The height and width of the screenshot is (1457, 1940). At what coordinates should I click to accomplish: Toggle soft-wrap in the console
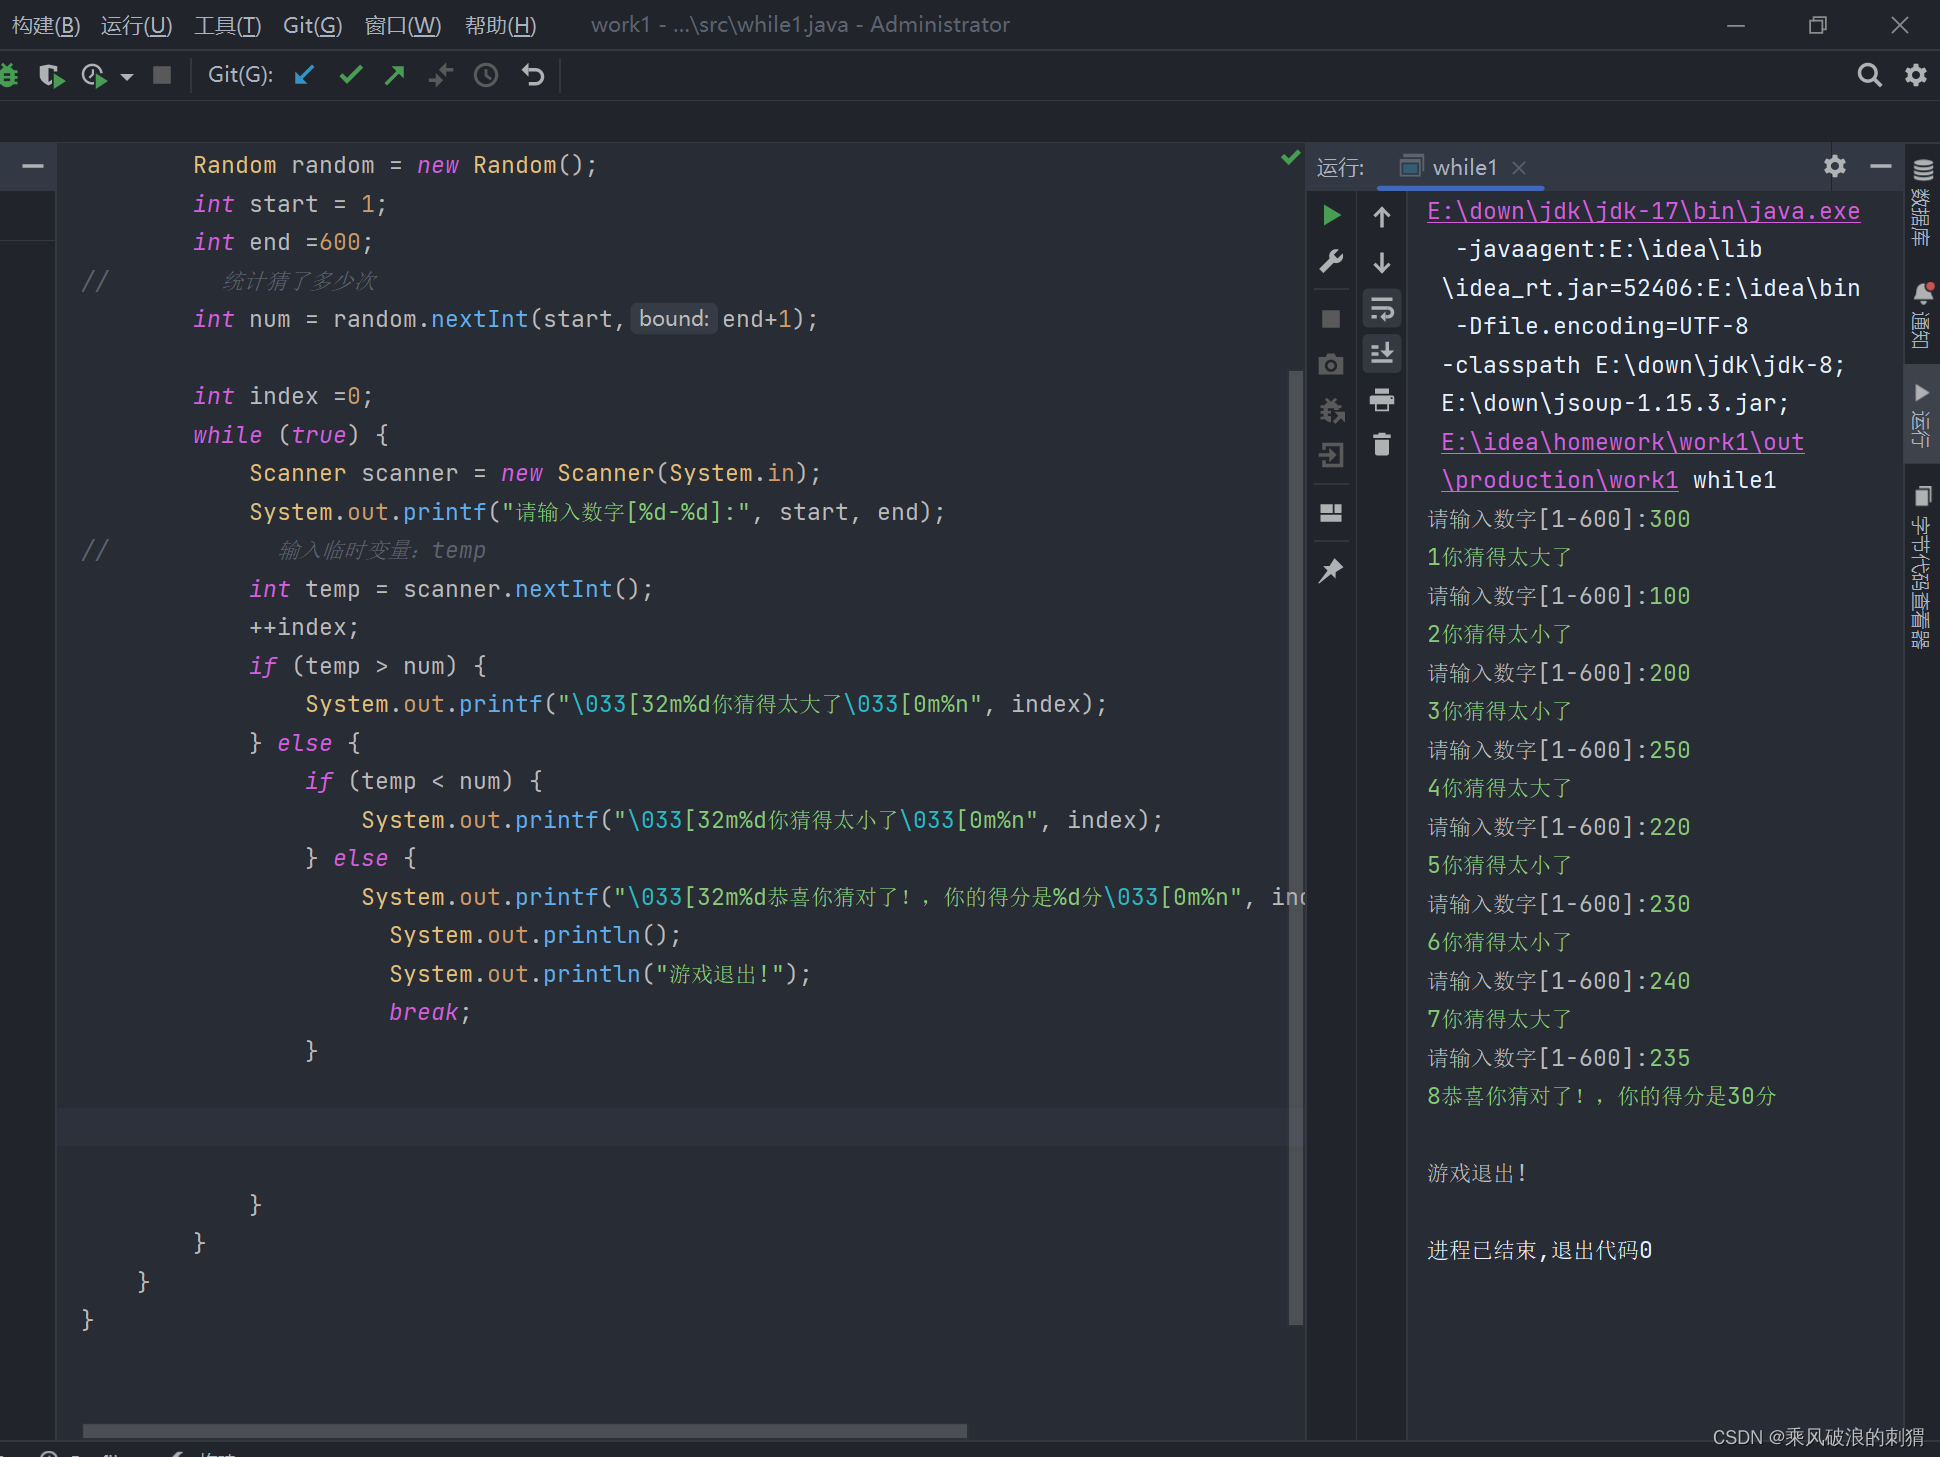1382,309
